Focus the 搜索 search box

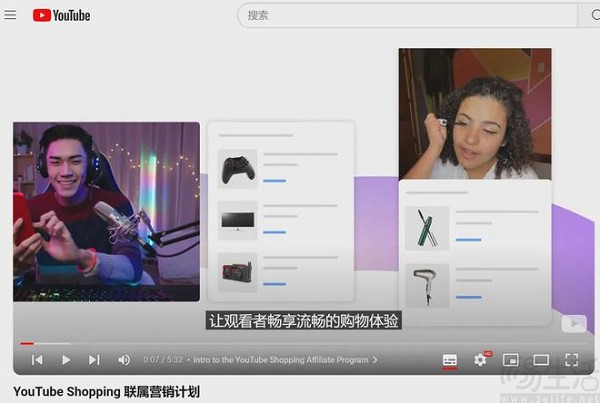(407, 15)
